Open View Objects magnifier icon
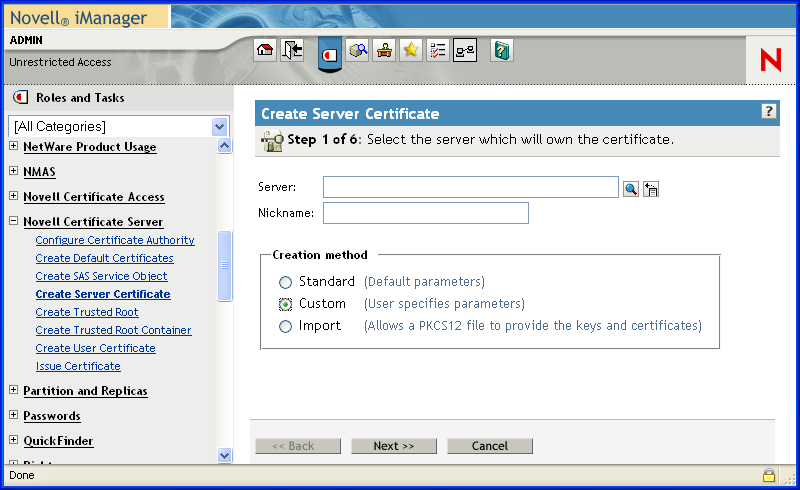Image resolution: width=800 pixels, height=490 pixels. pyautogui.click(x=358, y=52)
